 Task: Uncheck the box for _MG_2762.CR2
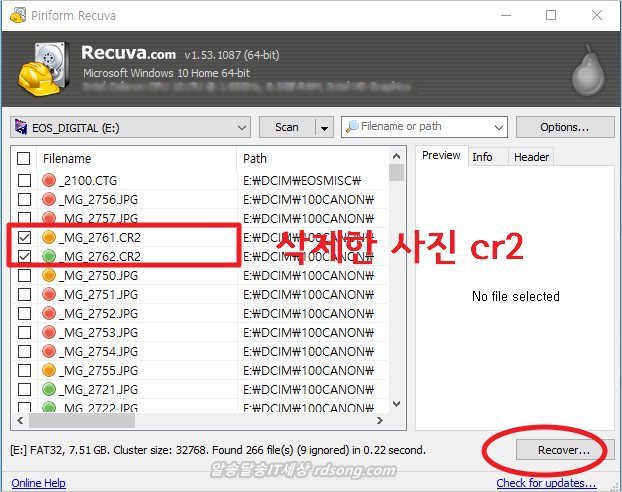pos(25,256)
